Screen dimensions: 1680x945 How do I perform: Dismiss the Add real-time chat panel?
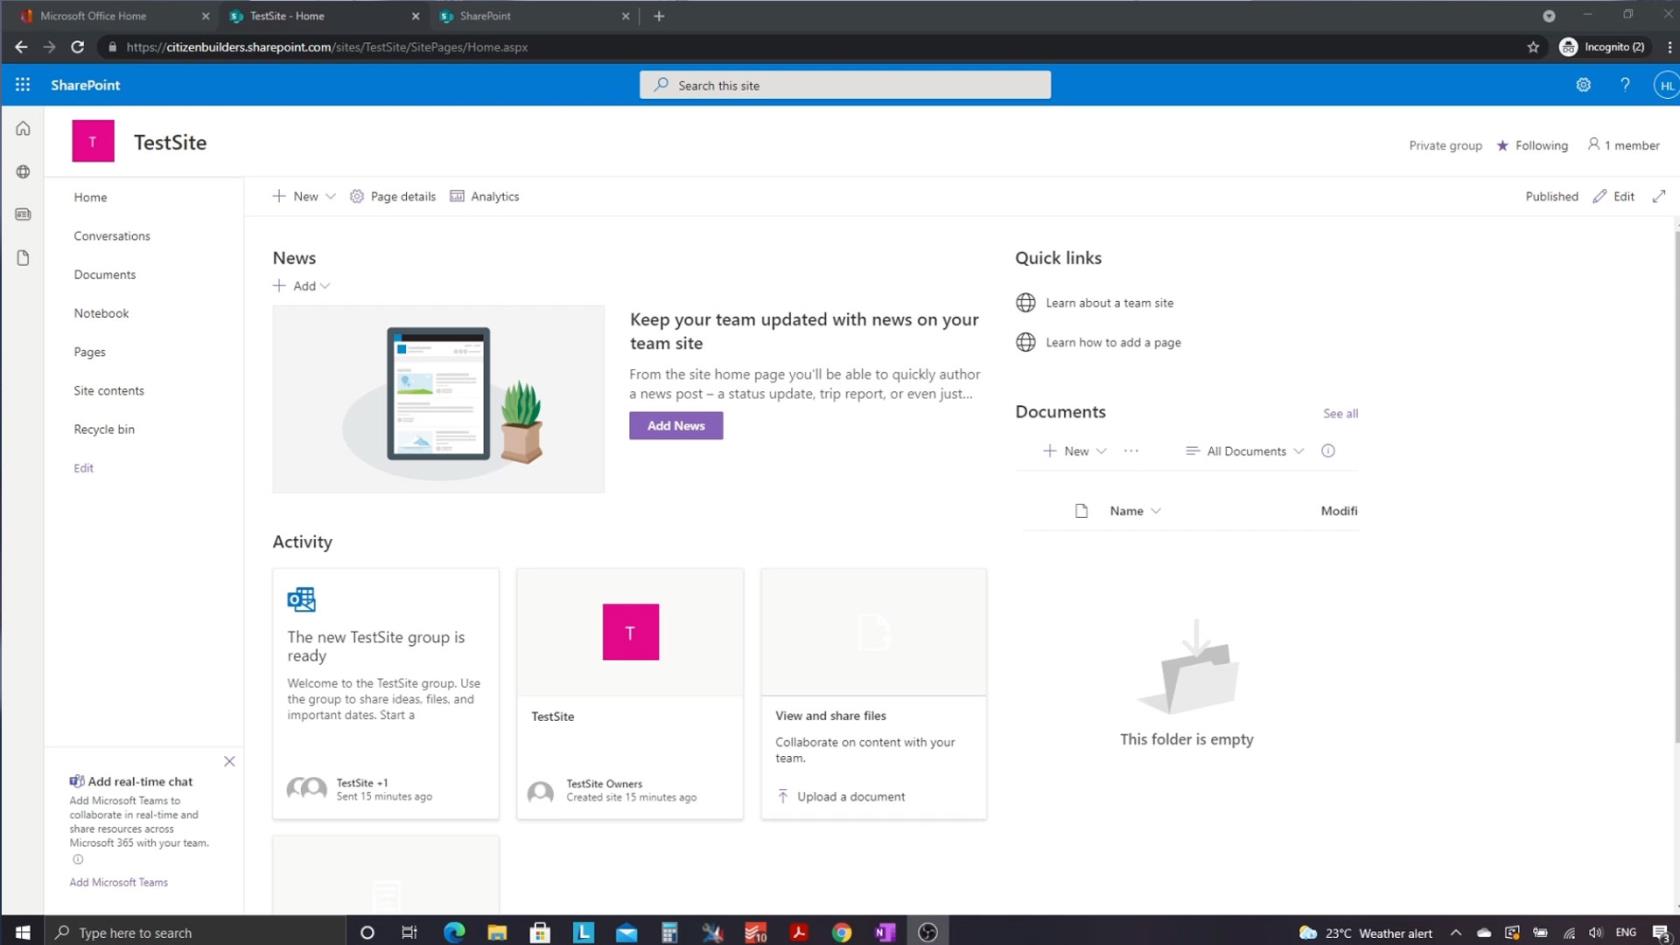[x=229, y=762]
